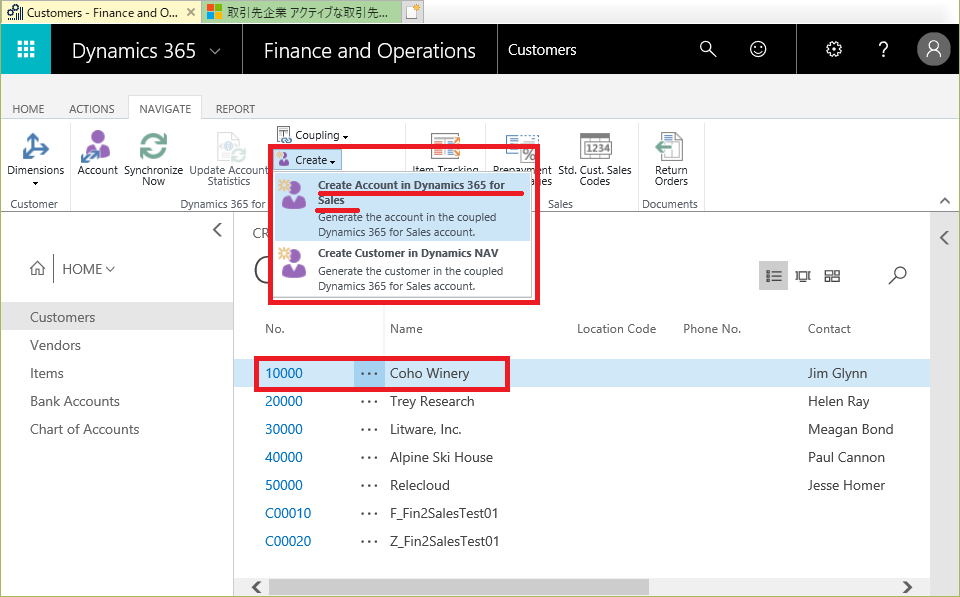Select the HOME ribbon tab
960x597 pixels.
tap(28, 109)
